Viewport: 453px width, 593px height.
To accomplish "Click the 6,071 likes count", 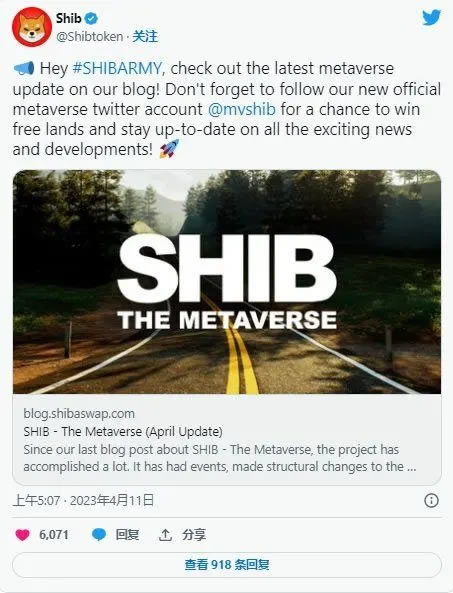I will (x=54, y=535).
